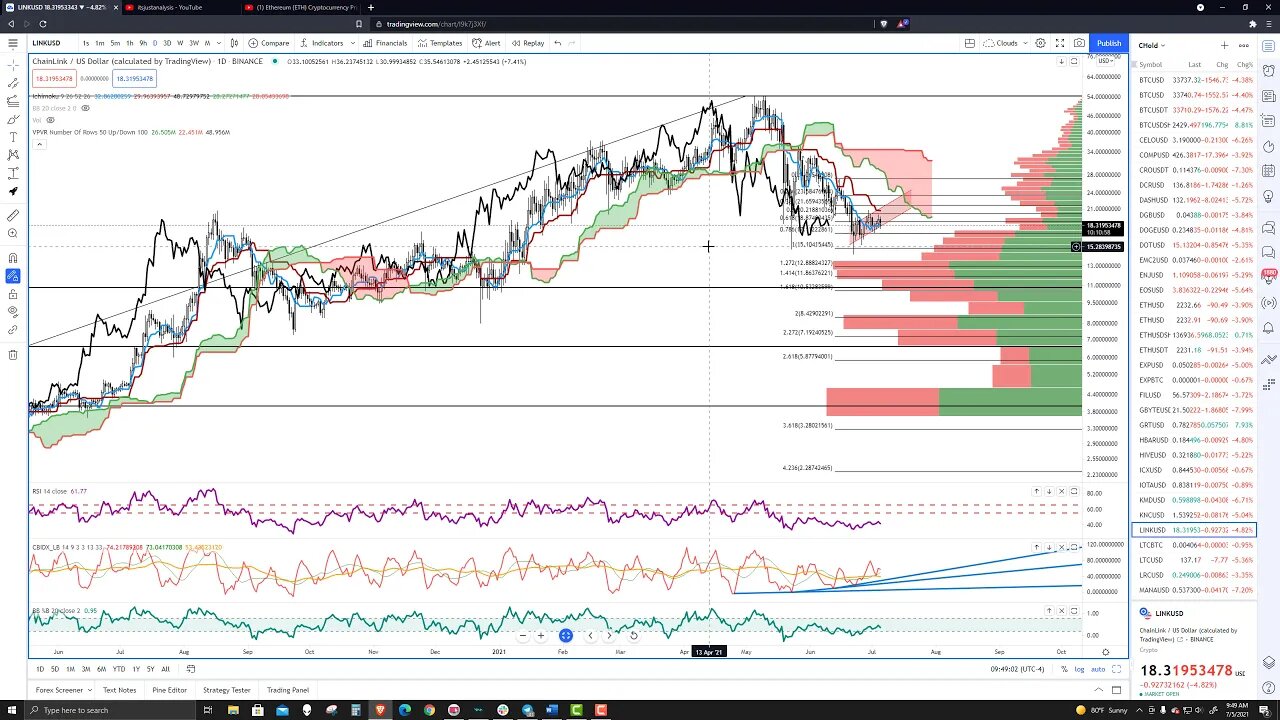The image size is (1280, 720).
Task: Open the CHold watchlist dropdown
Action: [1151, 45]
